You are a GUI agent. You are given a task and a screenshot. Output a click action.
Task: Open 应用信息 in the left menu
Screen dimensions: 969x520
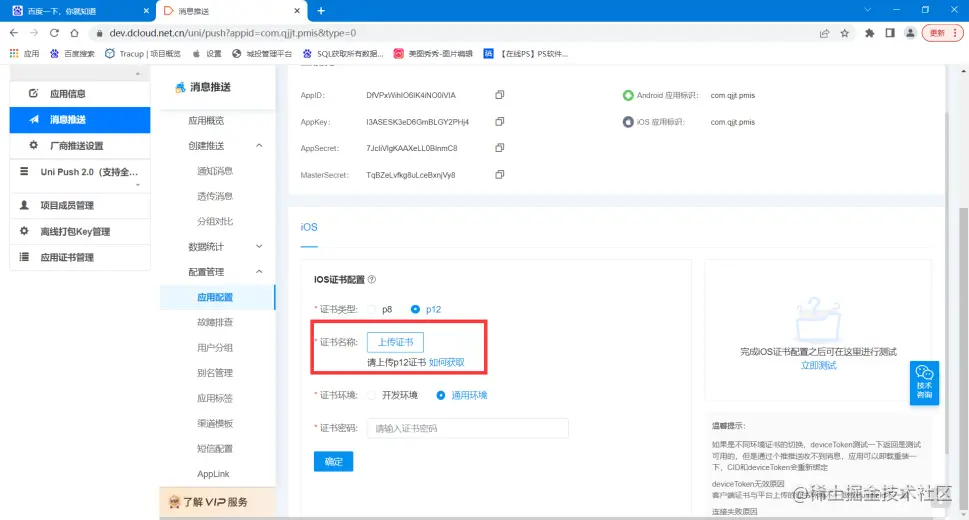click(x=80, y=93)
